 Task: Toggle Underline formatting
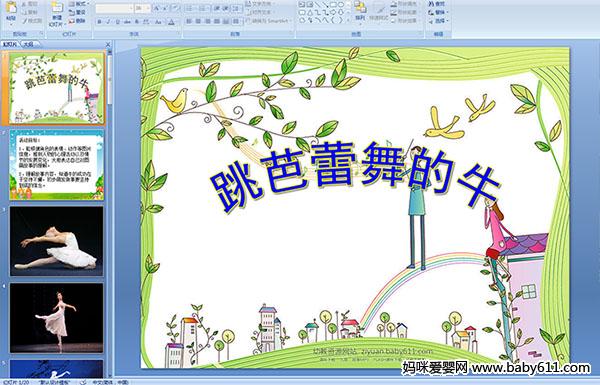(117, 22)
